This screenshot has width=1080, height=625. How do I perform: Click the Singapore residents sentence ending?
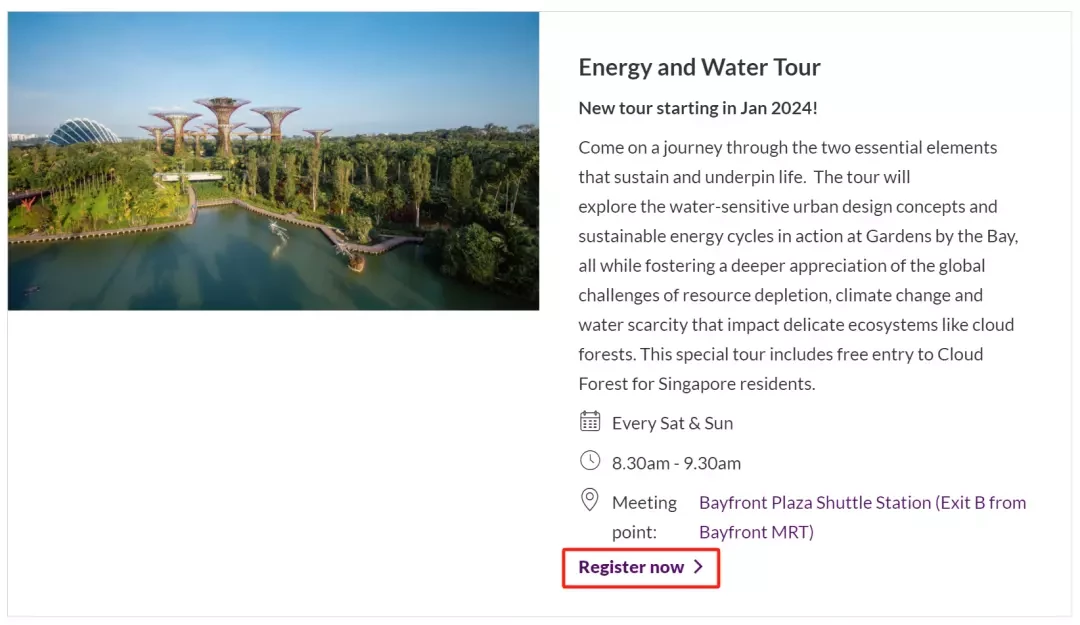(x=736, y=384)
